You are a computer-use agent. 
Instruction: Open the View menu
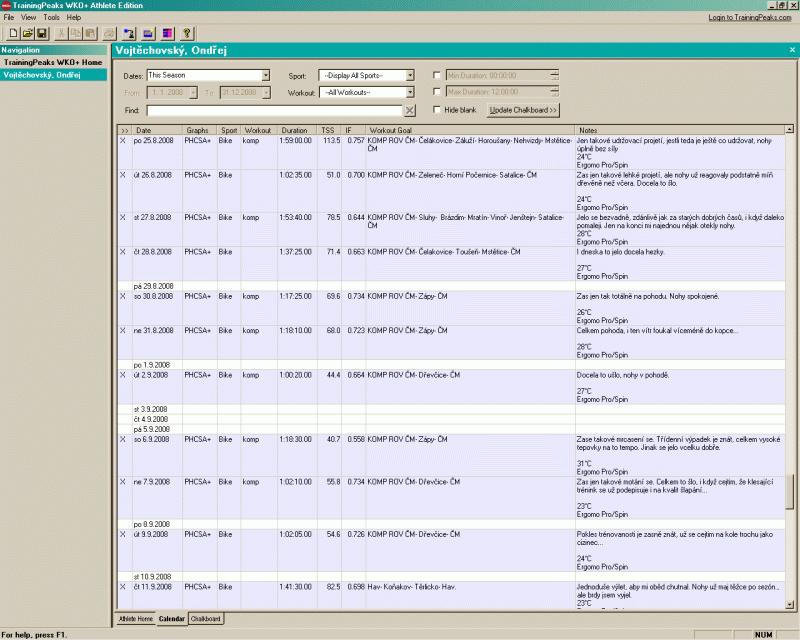(x=28, y=17)
